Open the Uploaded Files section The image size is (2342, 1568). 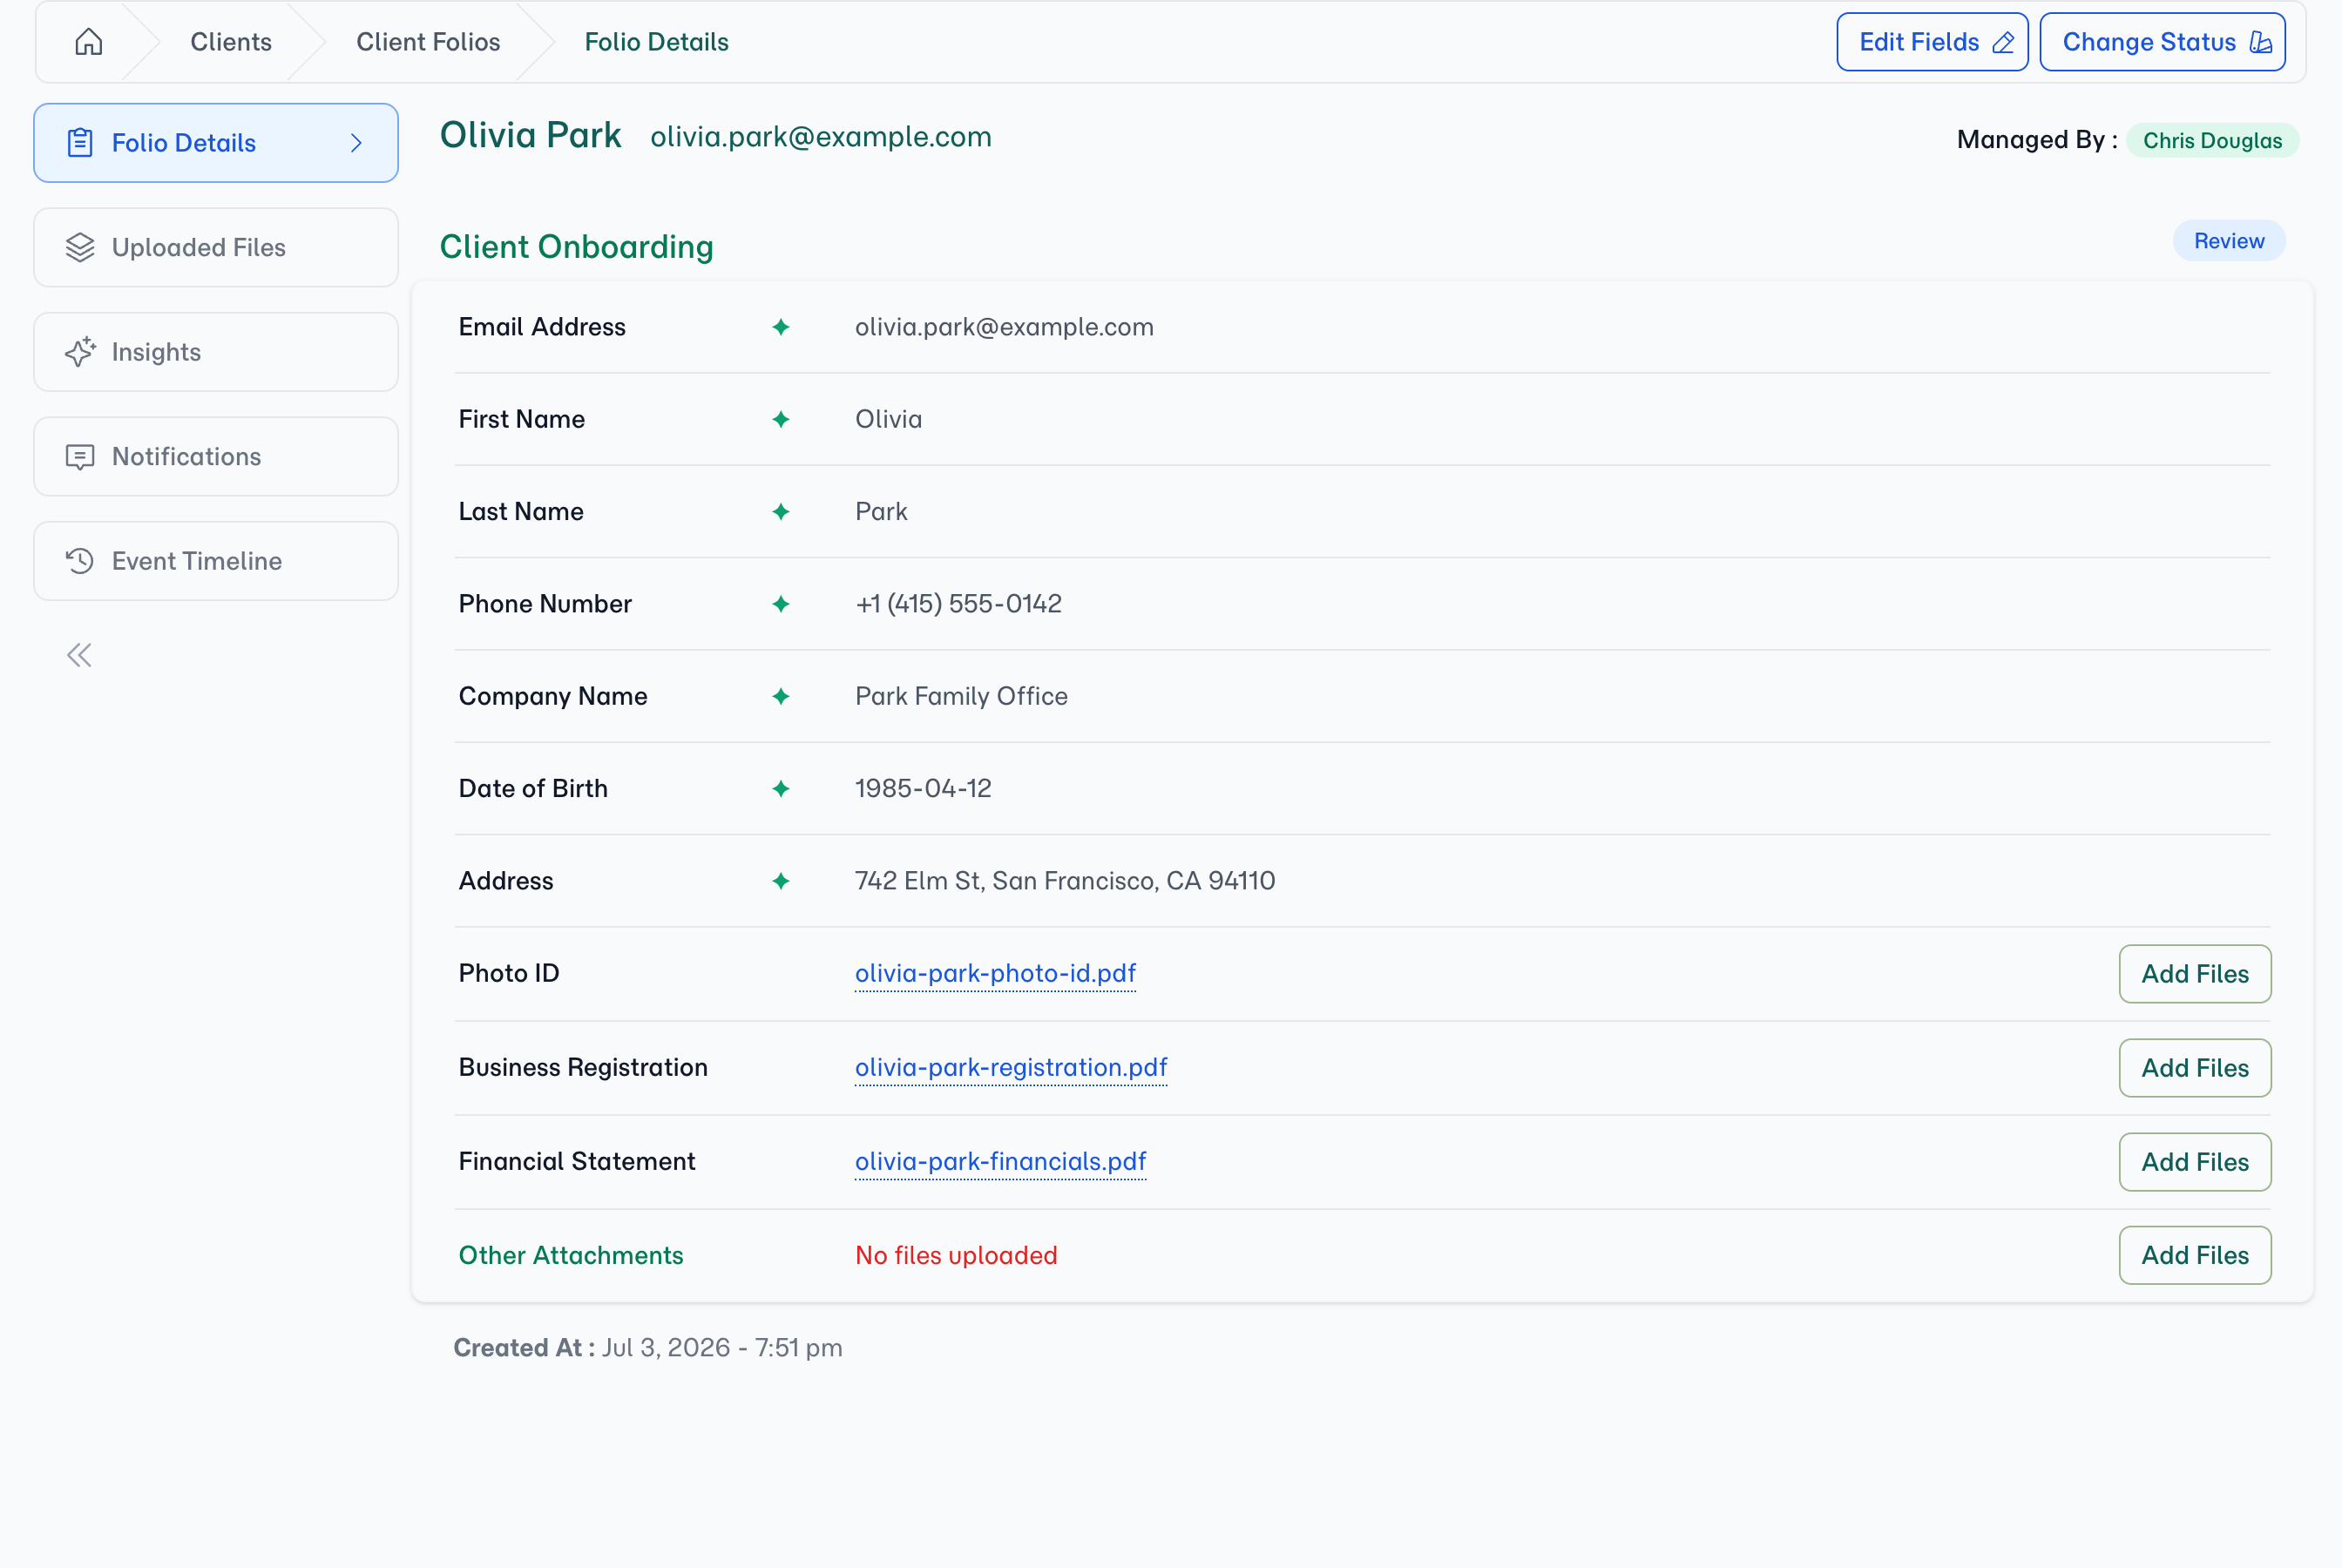216,247
